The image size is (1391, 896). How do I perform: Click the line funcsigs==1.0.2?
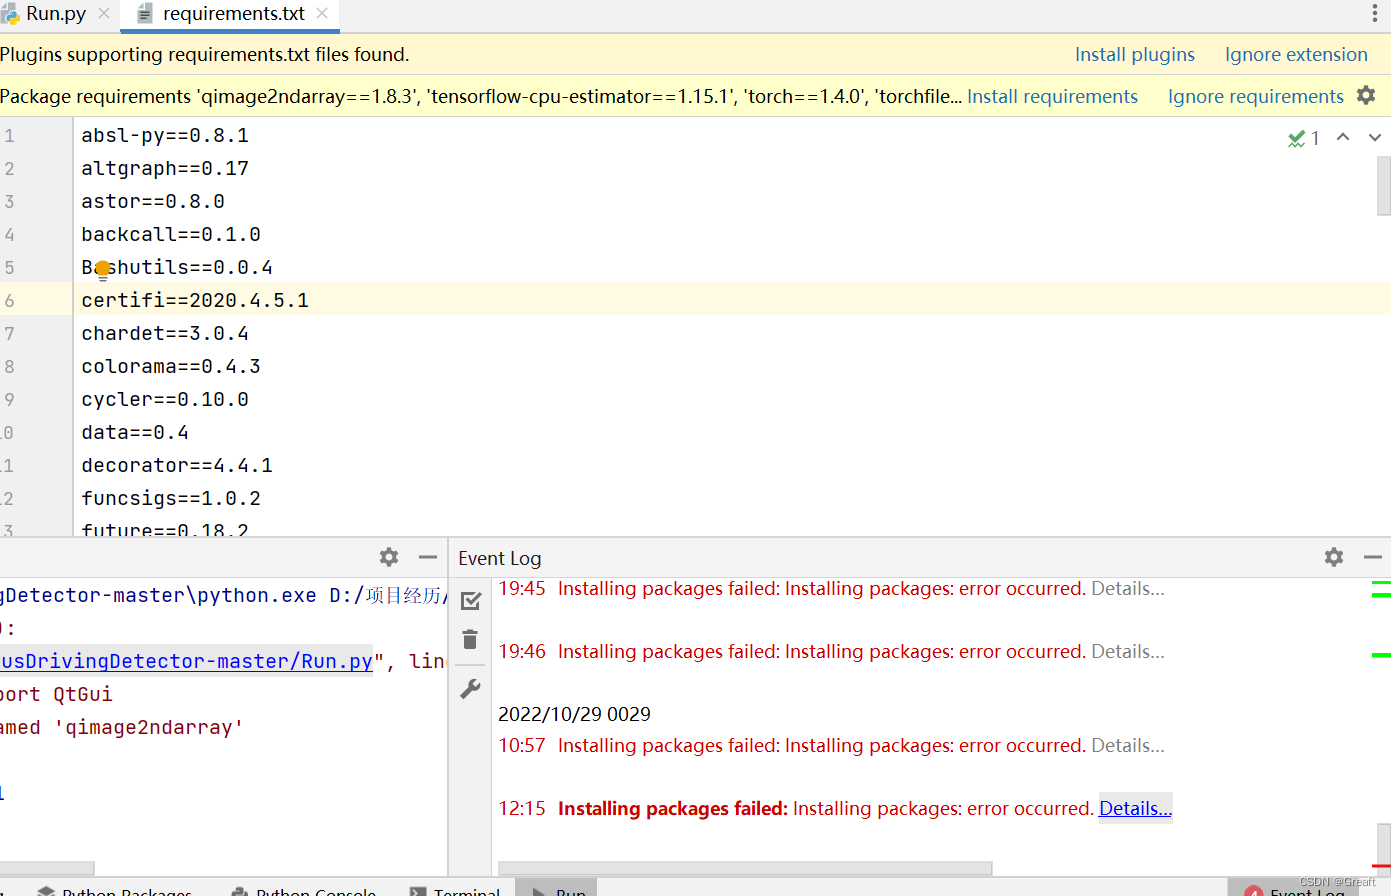pos(171,498)
